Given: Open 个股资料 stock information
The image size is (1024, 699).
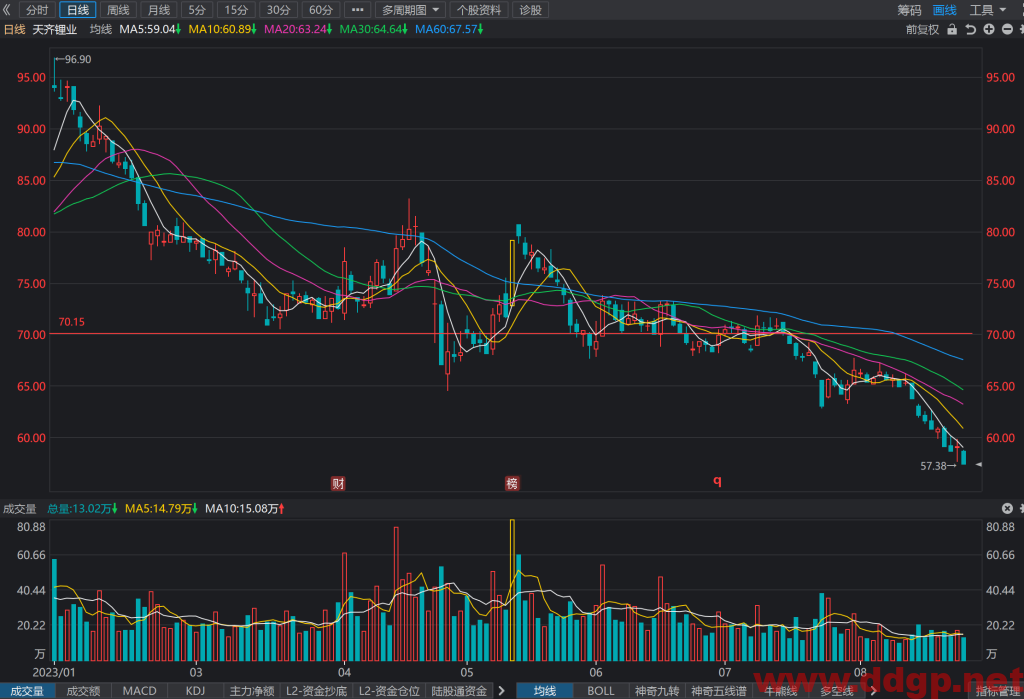Looking at the screenshot, I should 479,10.
